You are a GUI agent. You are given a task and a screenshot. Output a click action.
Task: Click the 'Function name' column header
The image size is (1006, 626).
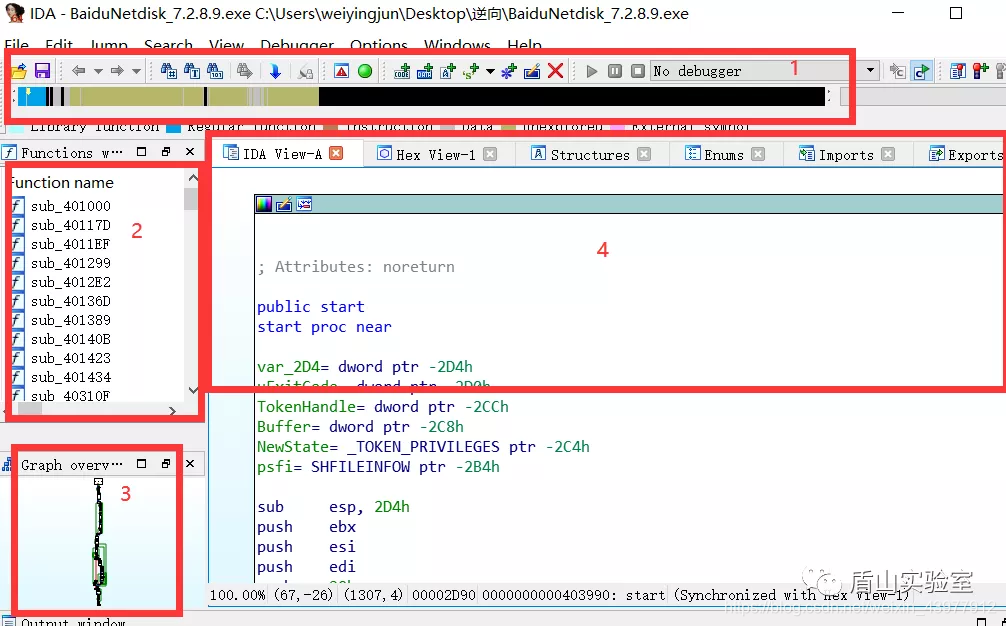[62, 183]
